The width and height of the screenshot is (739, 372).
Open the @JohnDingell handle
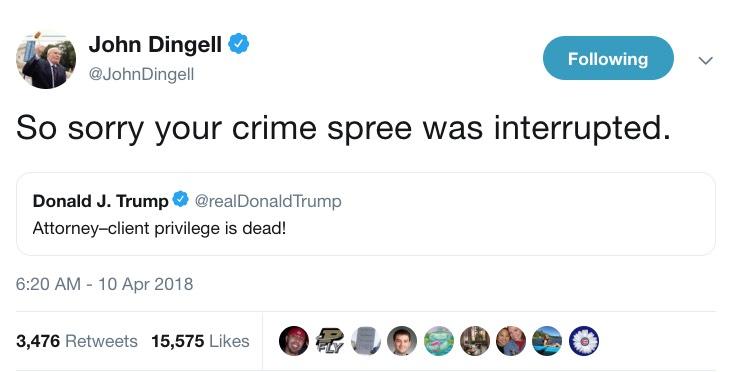coord(141,74)
